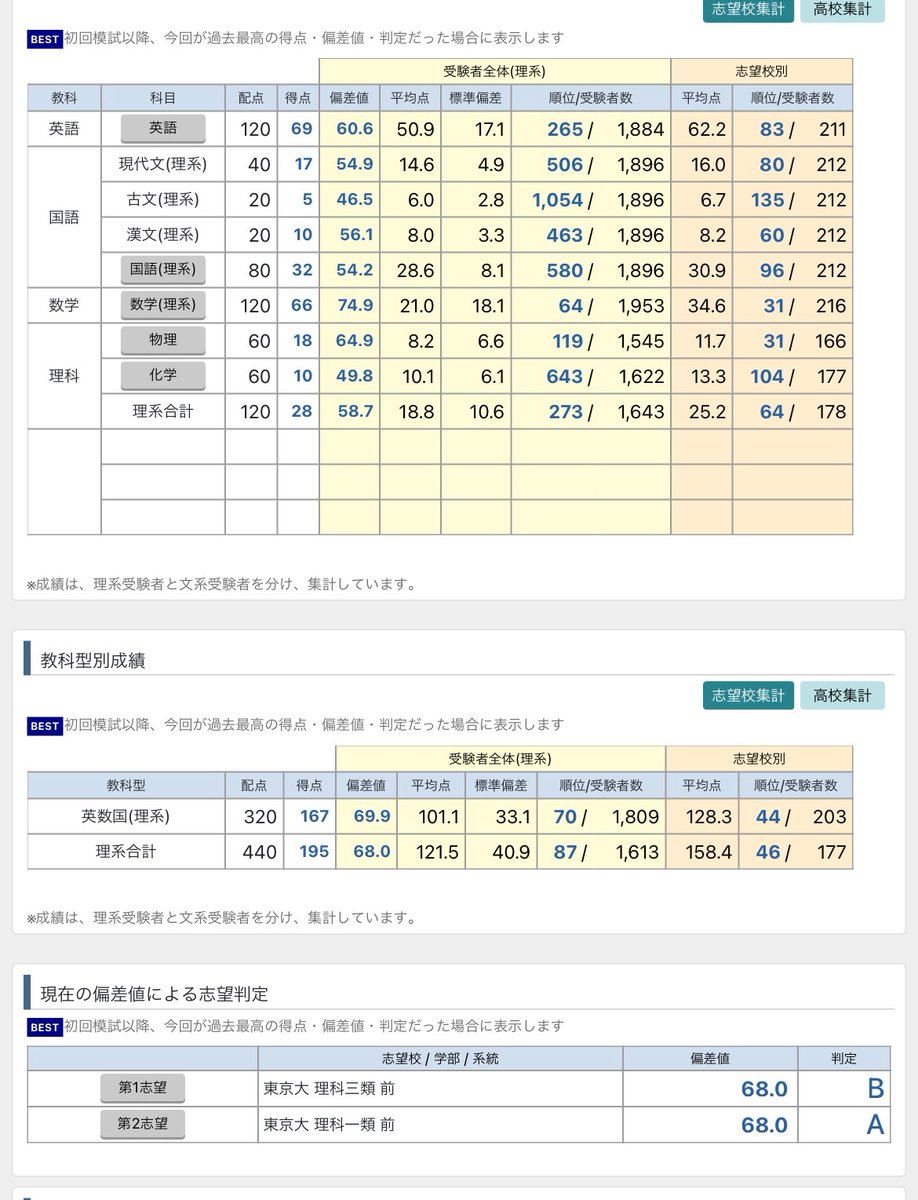The width and height of the screenshot is (918, 1200).
Task: Click the average value 101.1
Action: tap(439, 817)
